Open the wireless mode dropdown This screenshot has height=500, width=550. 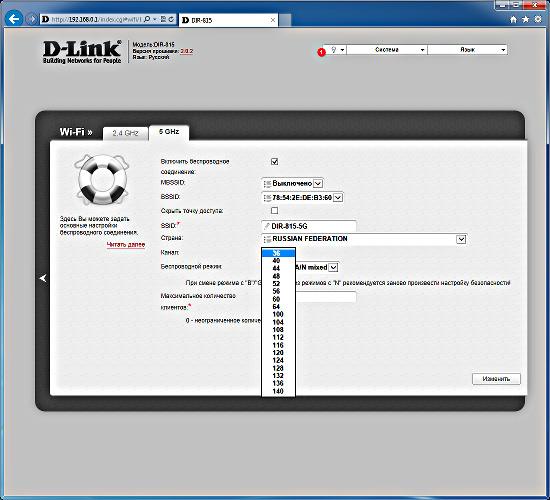click(333, 267)
